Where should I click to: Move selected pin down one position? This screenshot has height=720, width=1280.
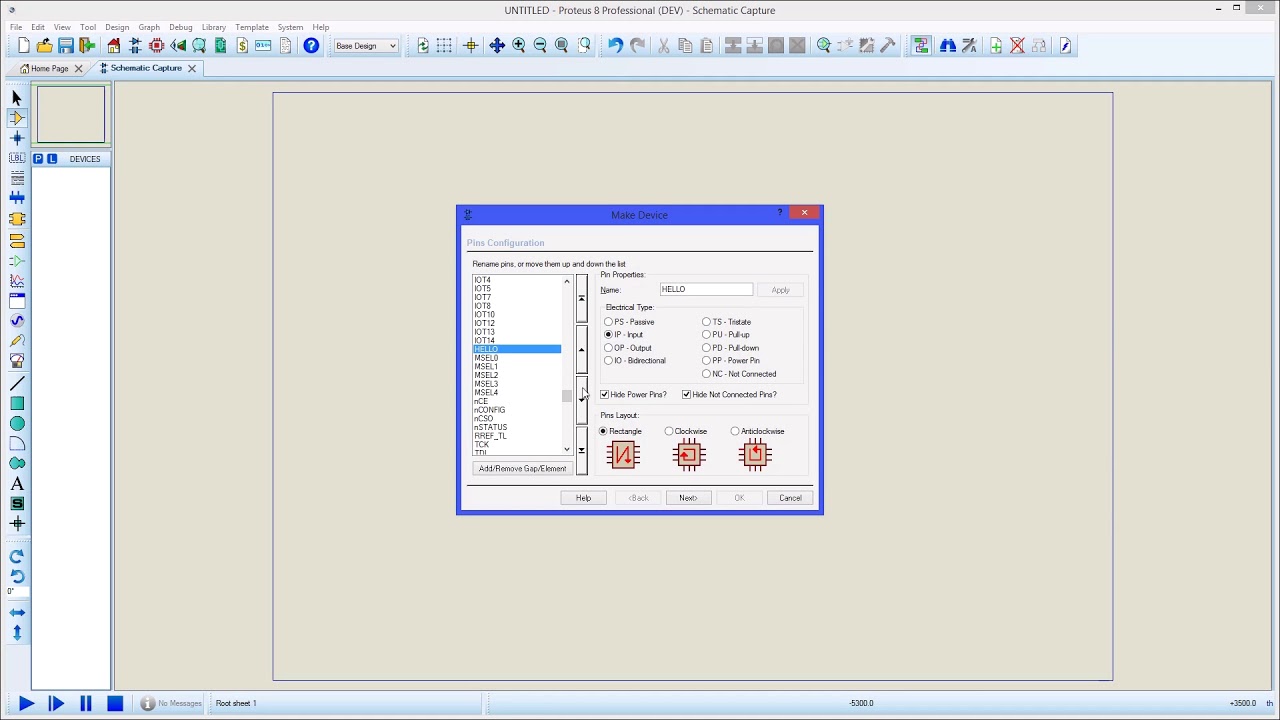[x=581, y=400]
